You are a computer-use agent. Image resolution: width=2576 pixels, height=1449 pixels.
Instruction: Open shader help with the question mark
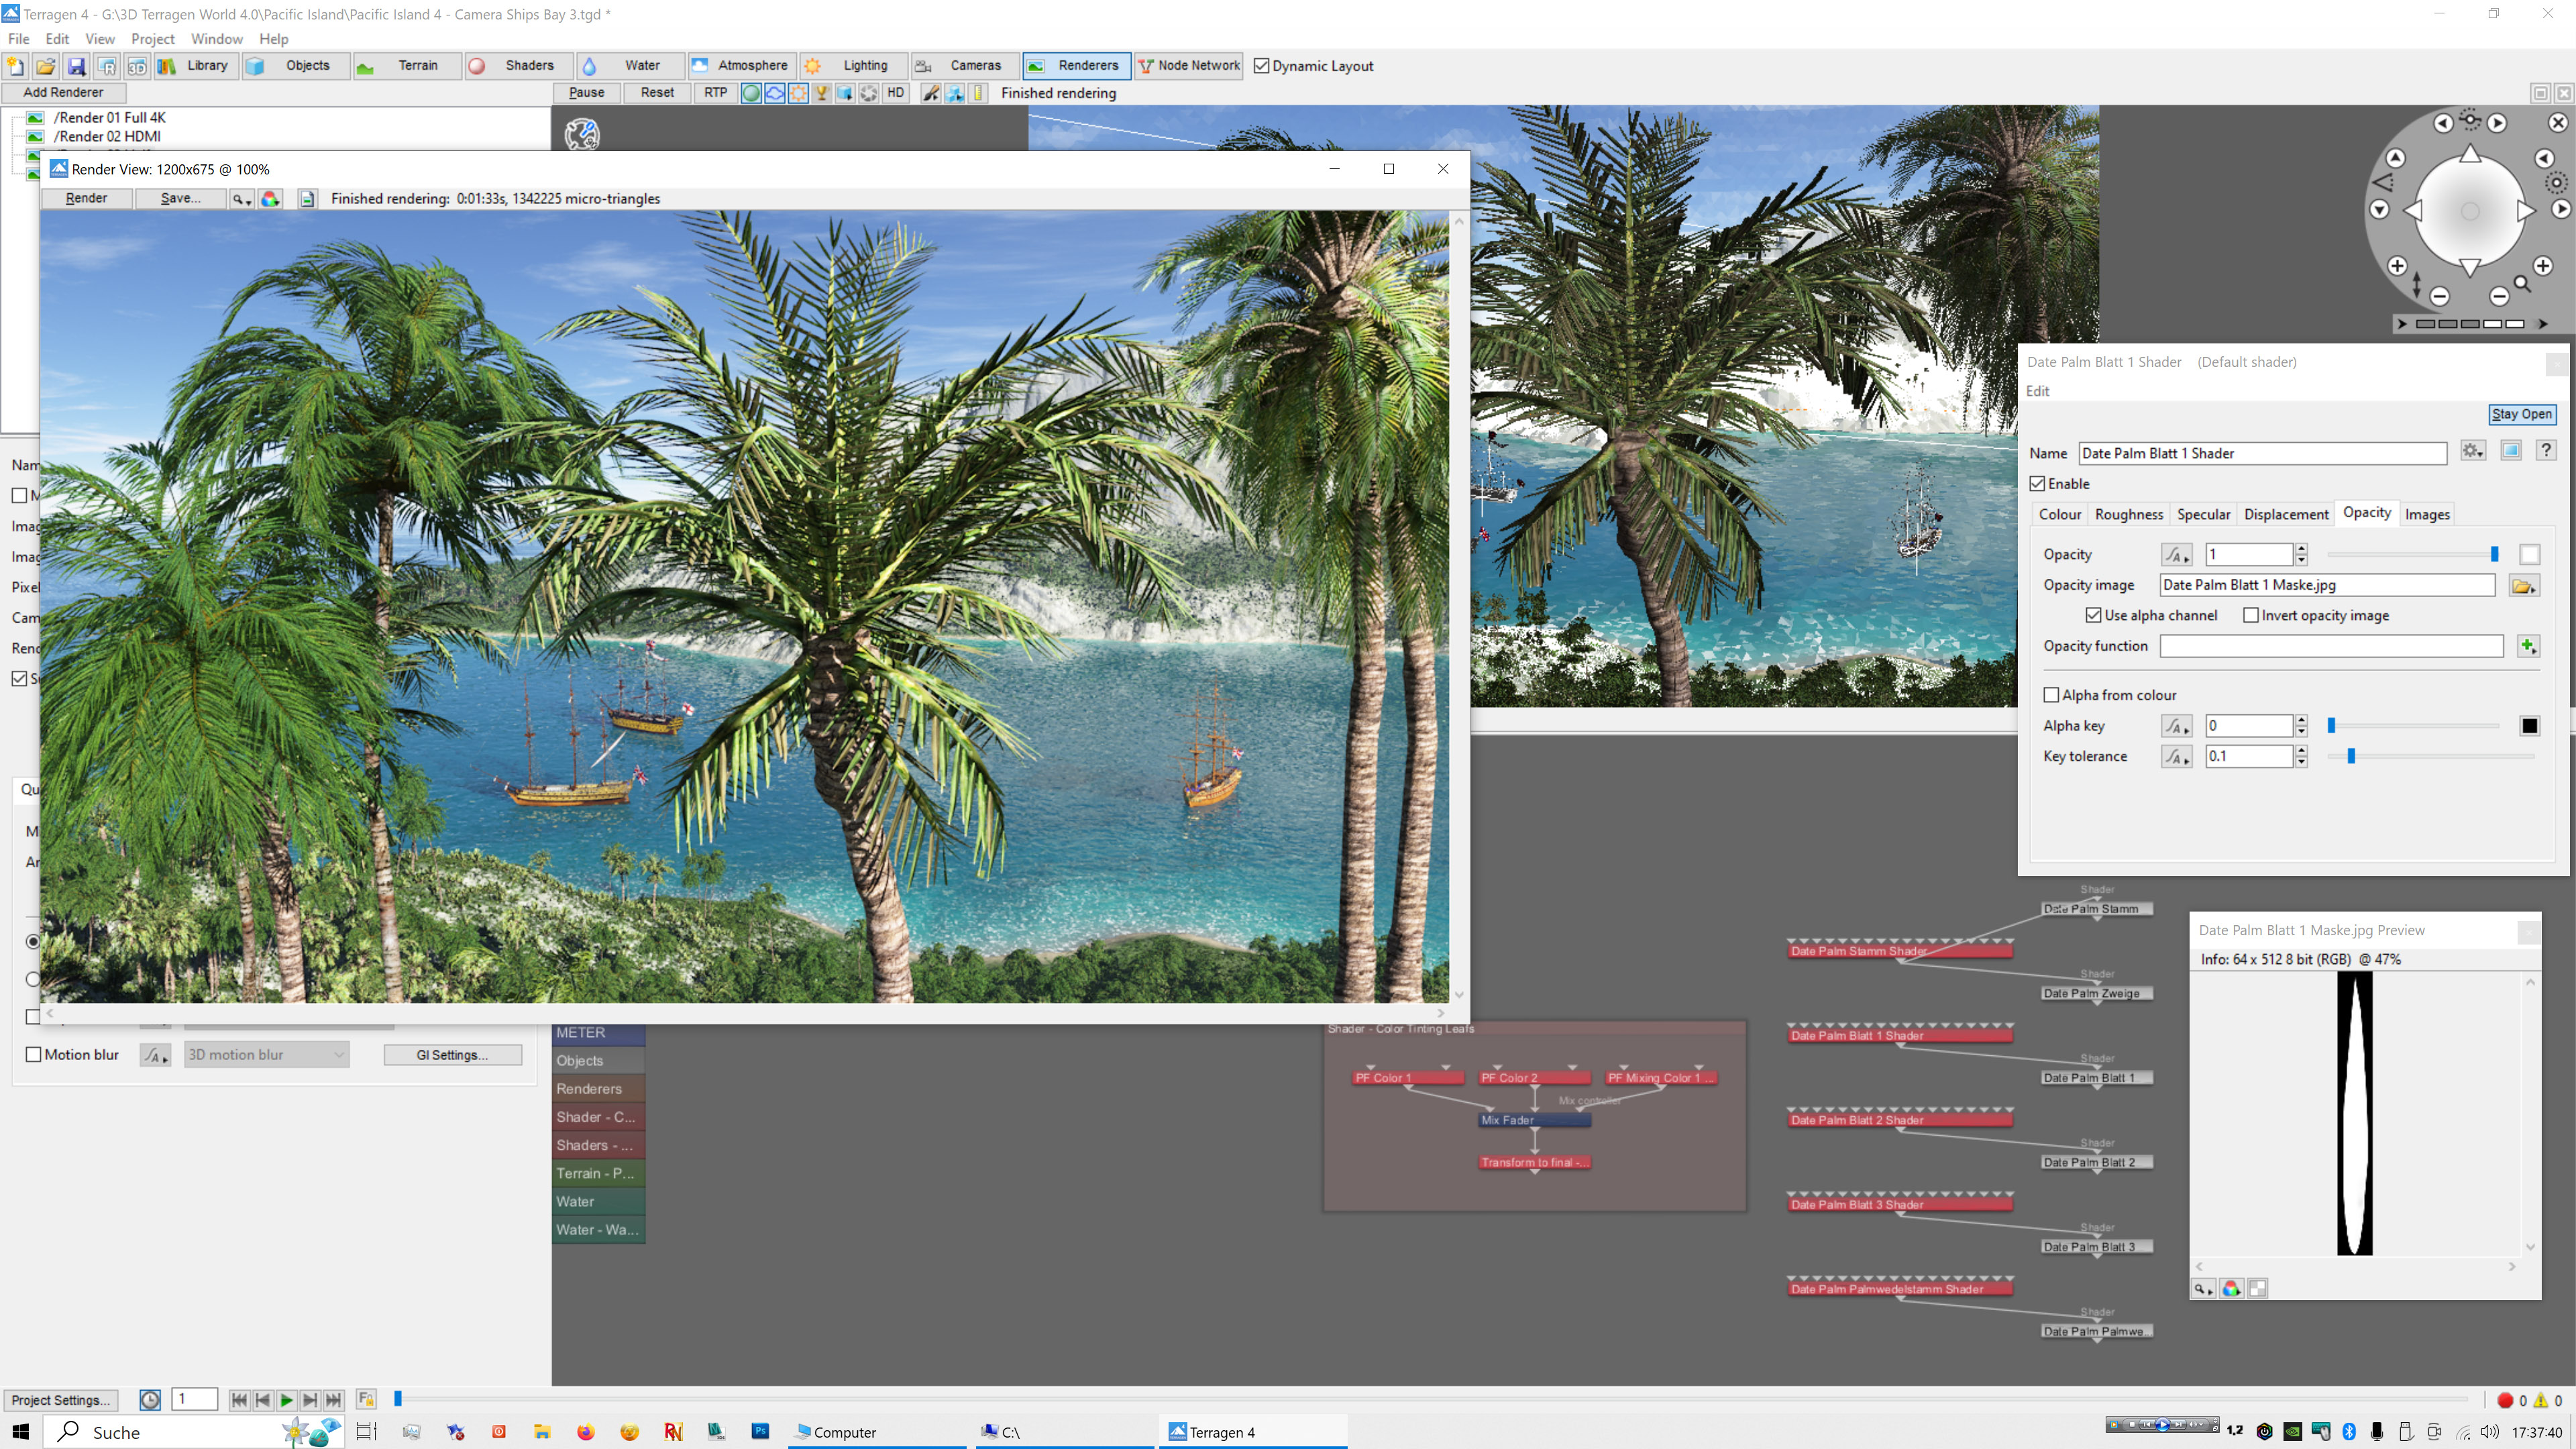pyautogui.click(x=2546, y=451)
